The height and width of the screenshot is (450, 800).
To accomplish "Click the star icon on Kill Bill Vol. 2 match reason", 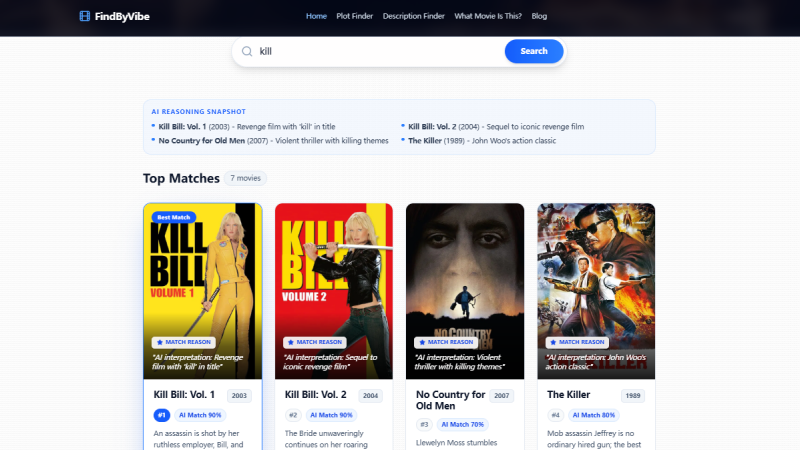I will point(291,342).
